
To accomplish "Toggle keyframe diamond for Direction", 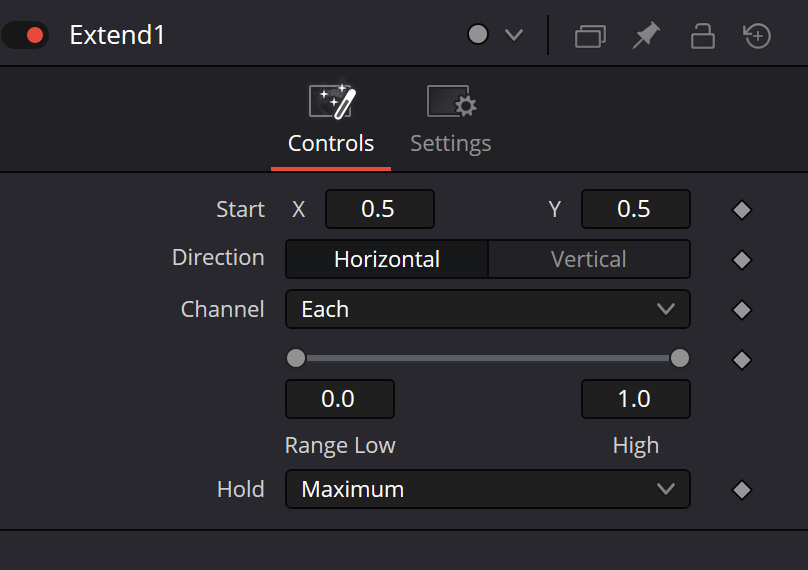I will pyautogui.click(x=742, y=260).
